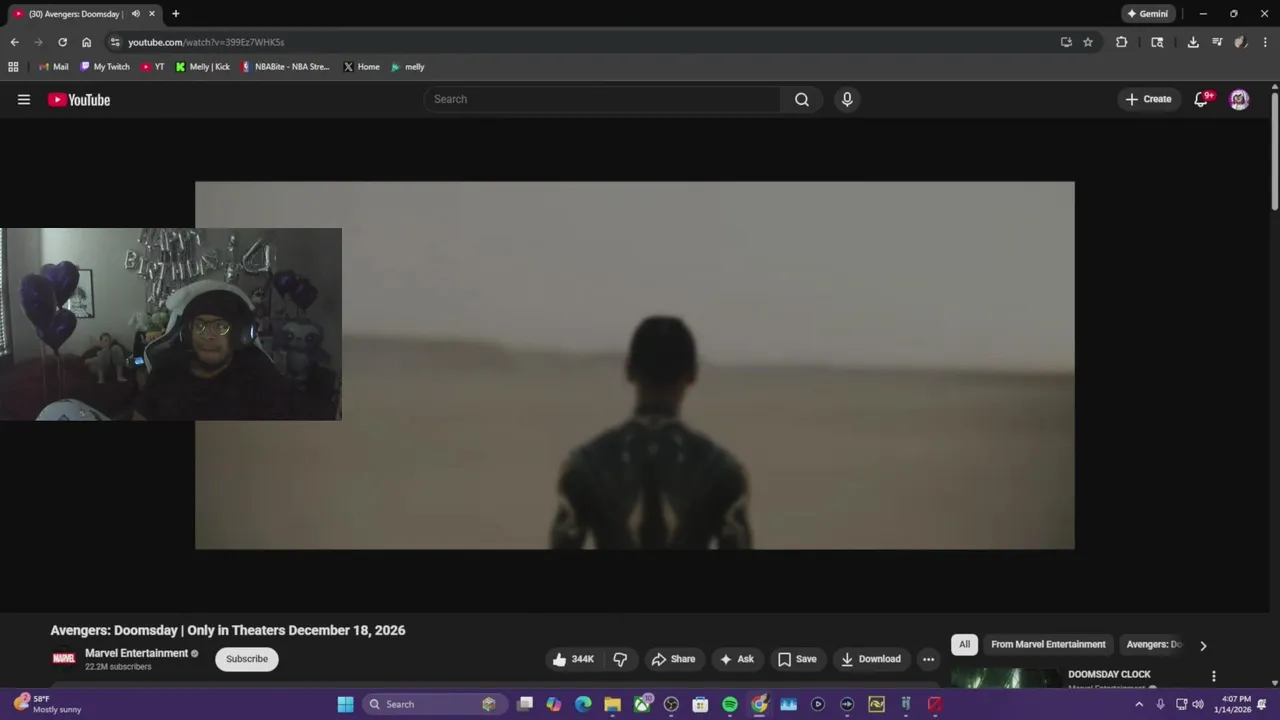Download the video

(x=871, y=659)
